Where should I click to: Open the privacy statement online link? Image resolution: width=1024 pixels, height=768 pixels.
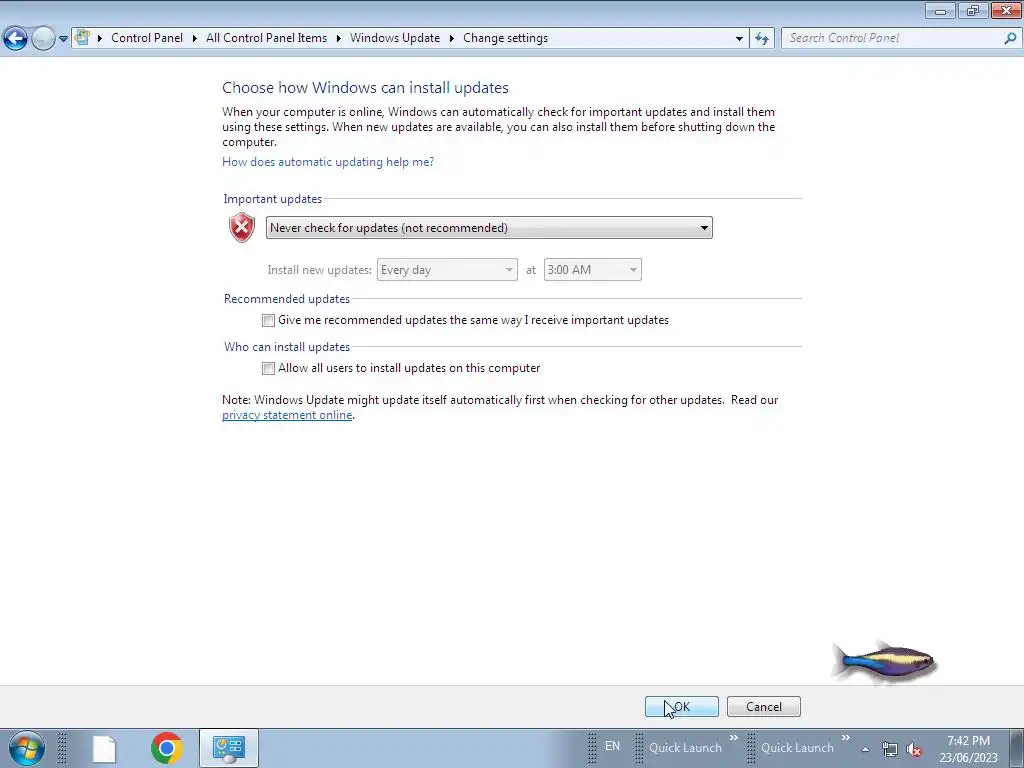[x=287, y=415]
